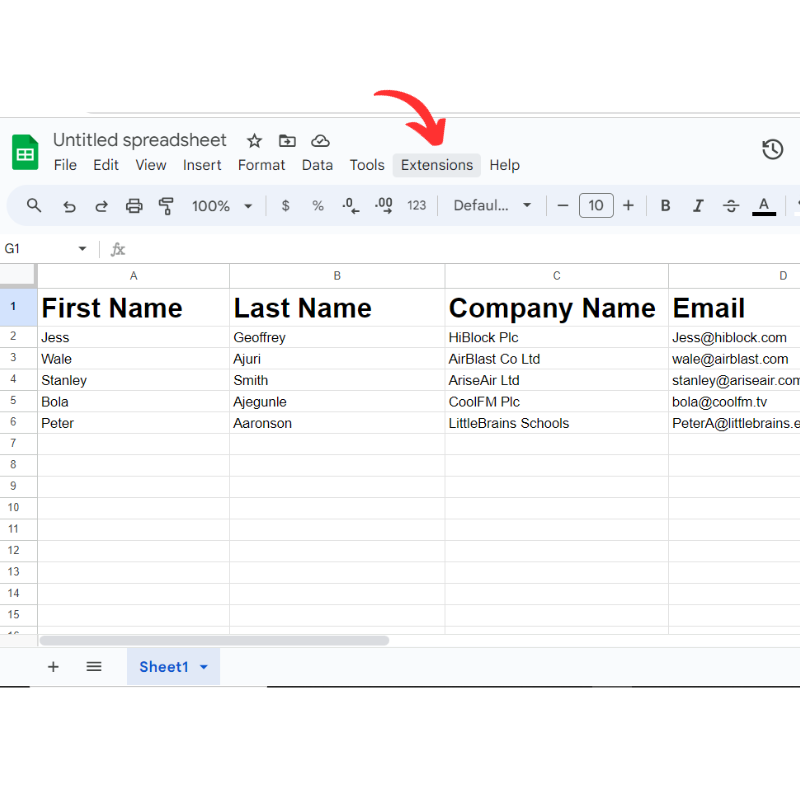This screenshot has width=800, height=800.
Task: Open the Insert menu
Action: coord(202,165)
